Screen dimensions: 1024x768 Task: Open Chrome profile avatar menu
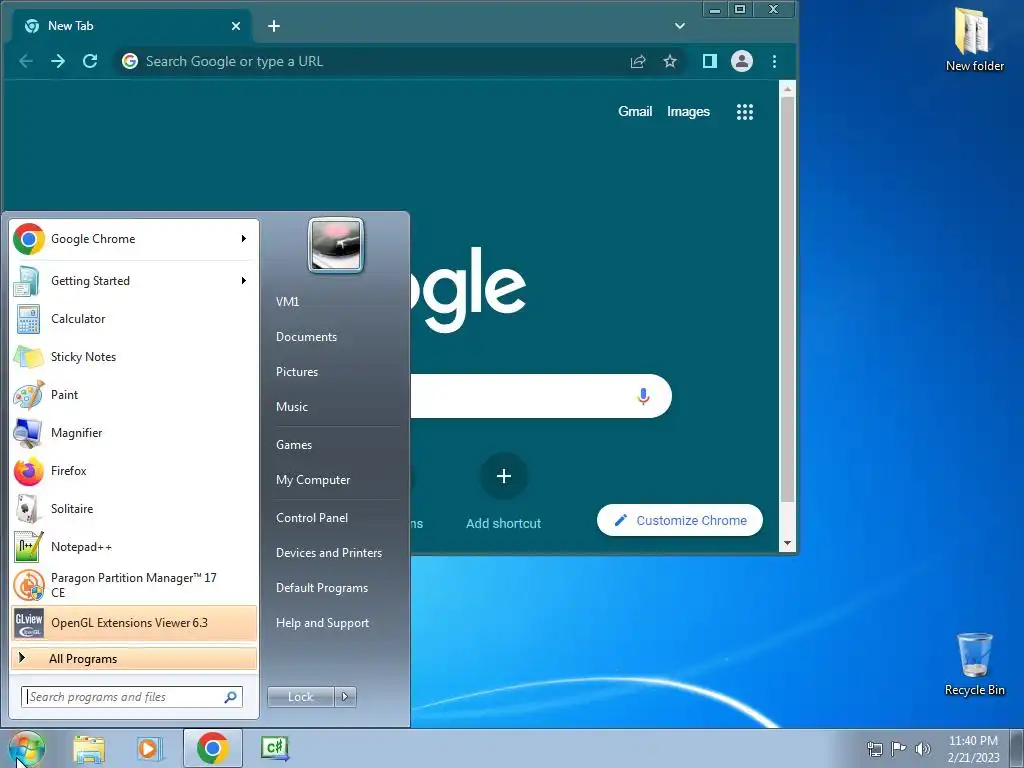point(742,61)
